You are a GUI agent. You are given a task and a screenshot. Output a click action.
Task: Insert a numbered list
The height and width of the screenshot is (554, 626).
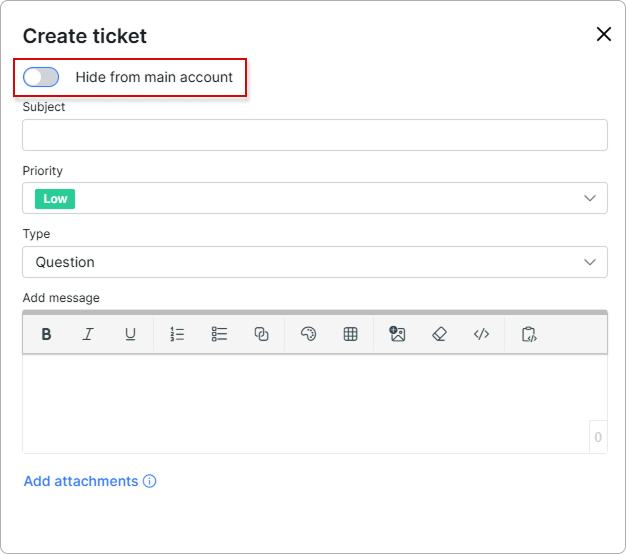(x=177, y=334)
